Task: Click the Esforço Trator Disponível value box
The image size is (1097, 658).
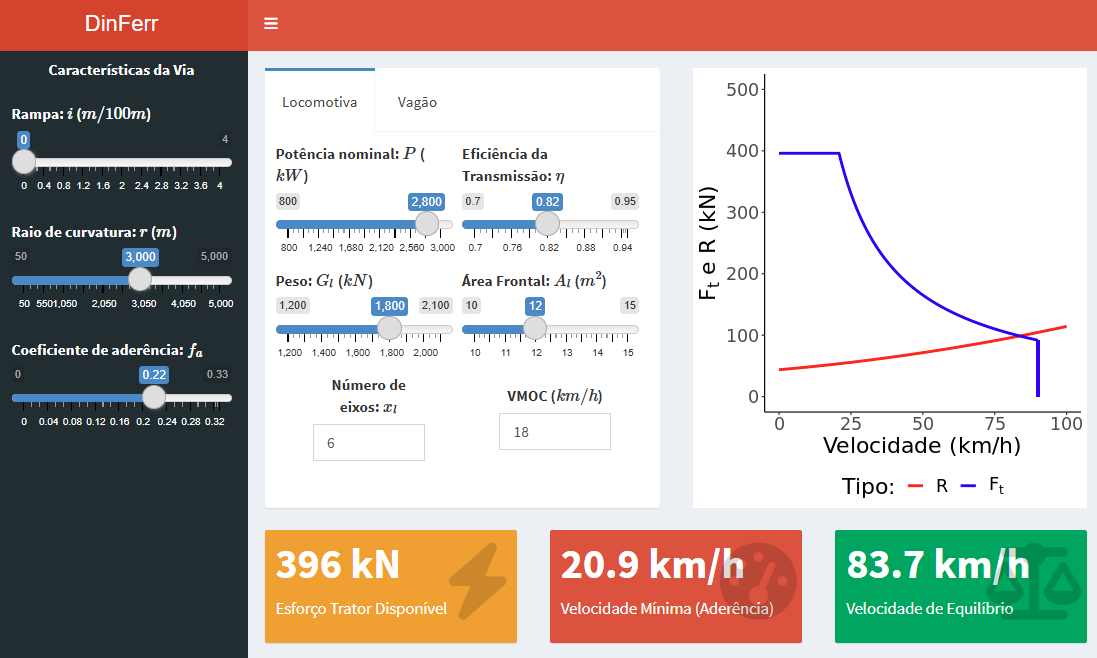Action: (390, 586)
